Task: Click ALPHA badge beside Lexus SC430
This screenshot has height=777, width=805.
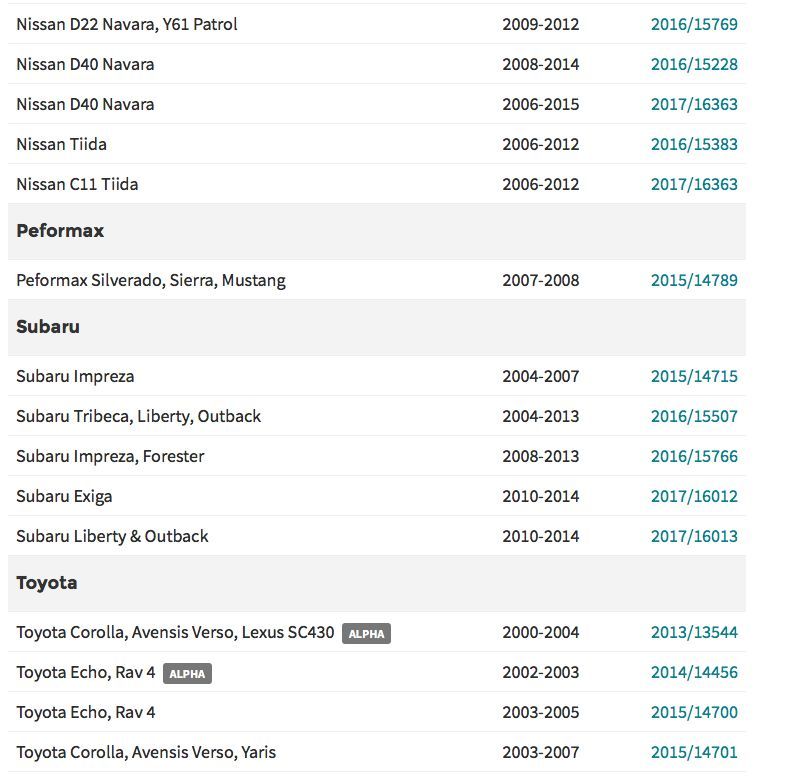Action: 367,634
